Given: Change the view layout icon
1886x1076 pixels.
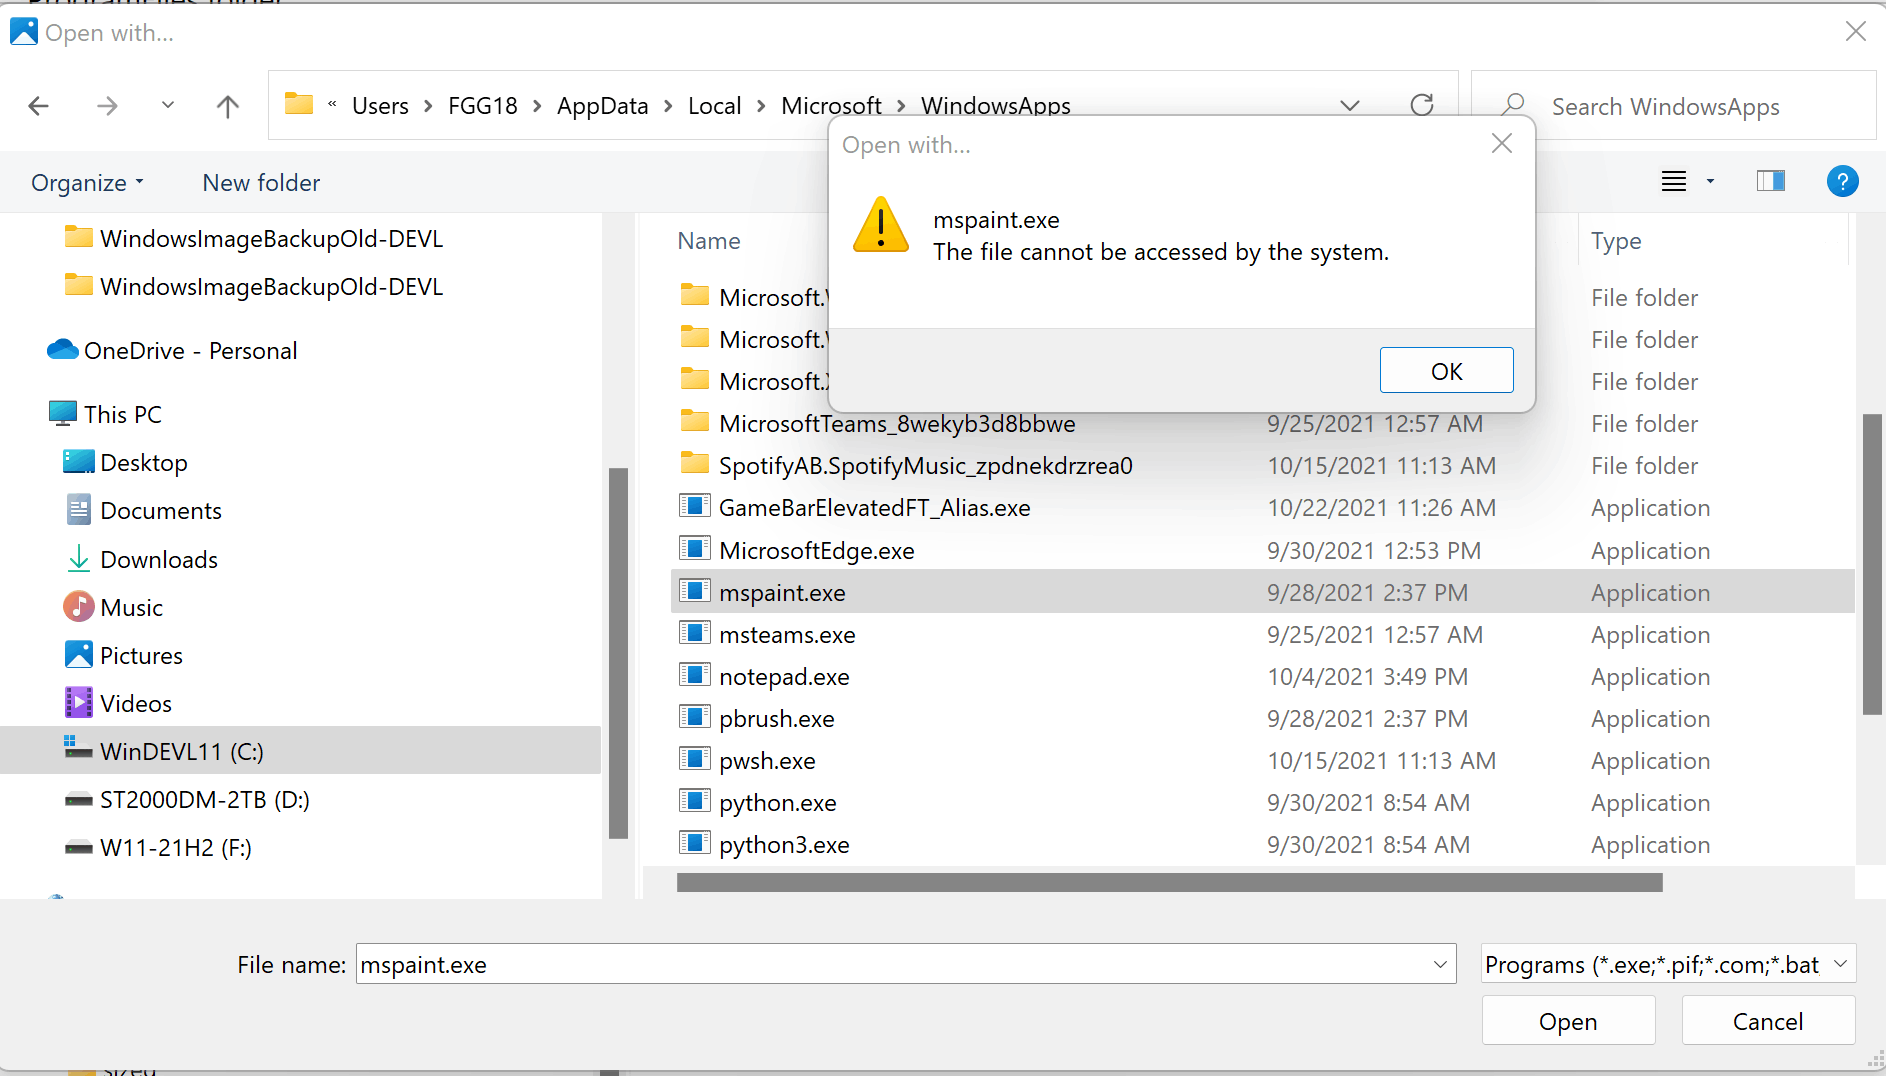Looking at the screenshot, I should coord(1674,182).
